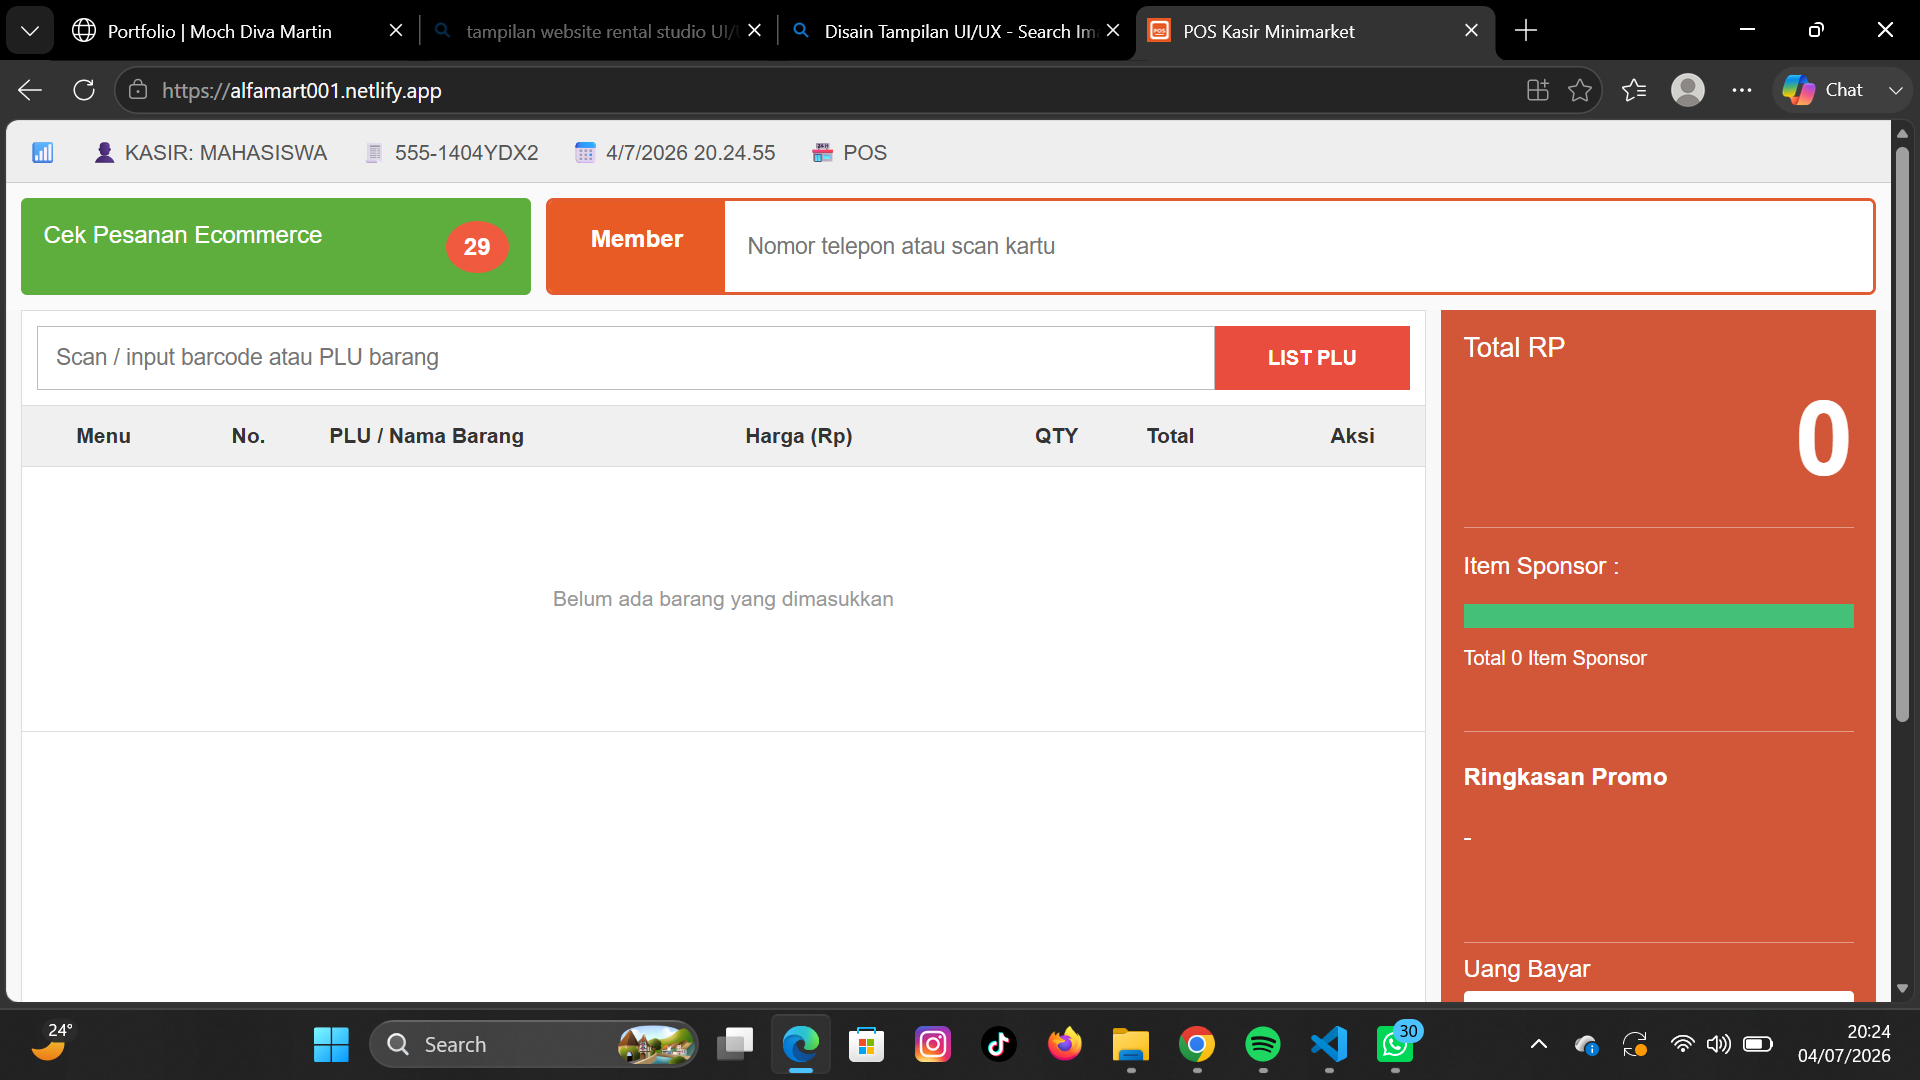Viewport: 1920px width, 1080px height.
Task: Open TikTok on taskbar
Action: 999,1044
